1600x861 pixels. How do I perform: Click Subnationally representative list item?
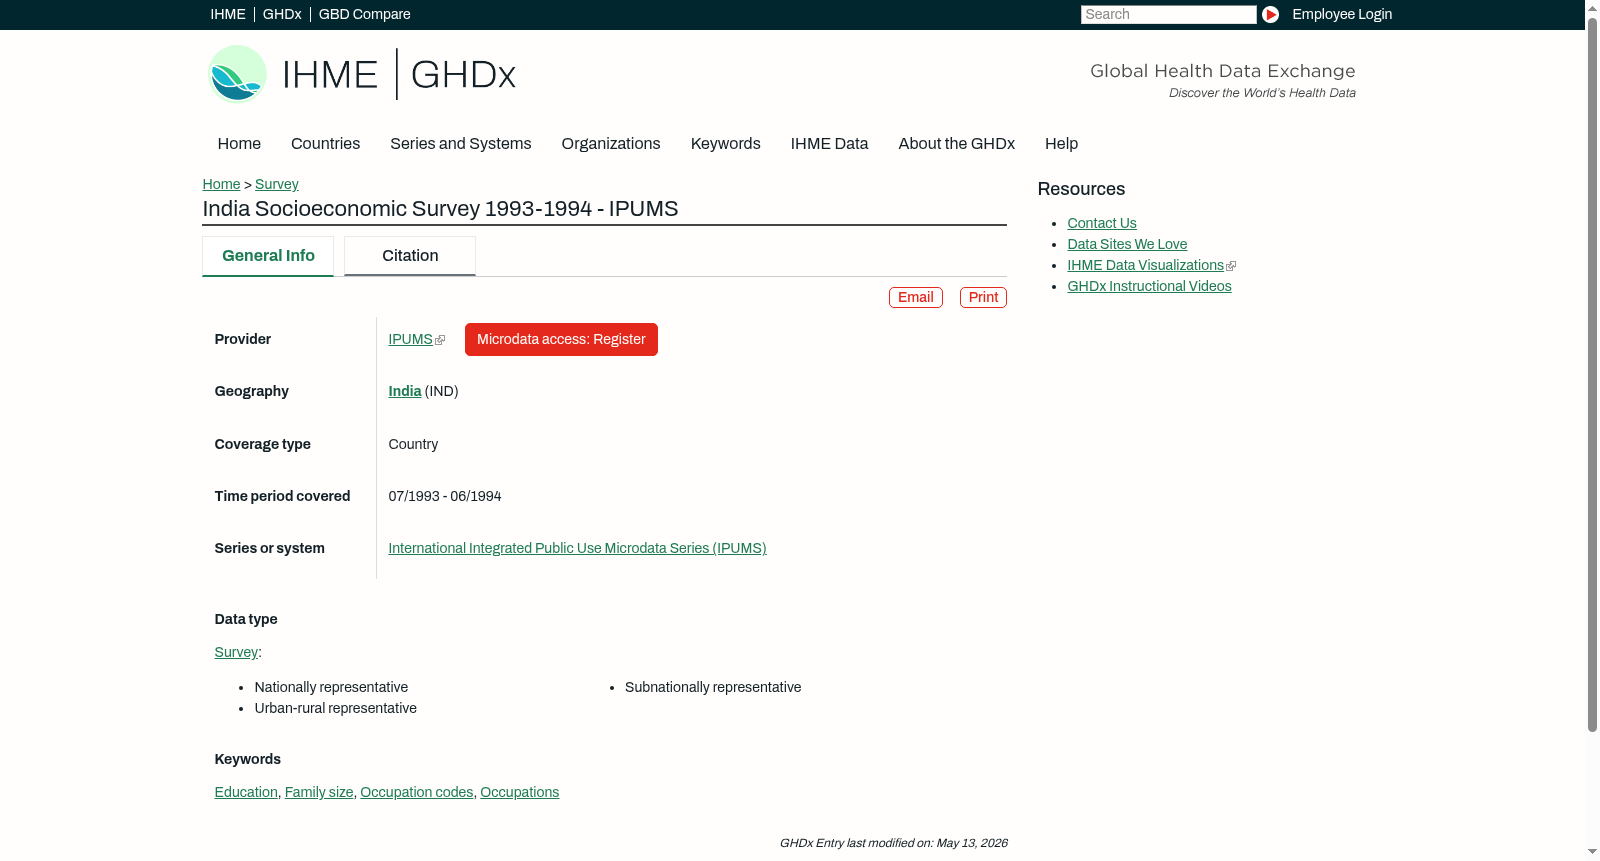(713, 687)
